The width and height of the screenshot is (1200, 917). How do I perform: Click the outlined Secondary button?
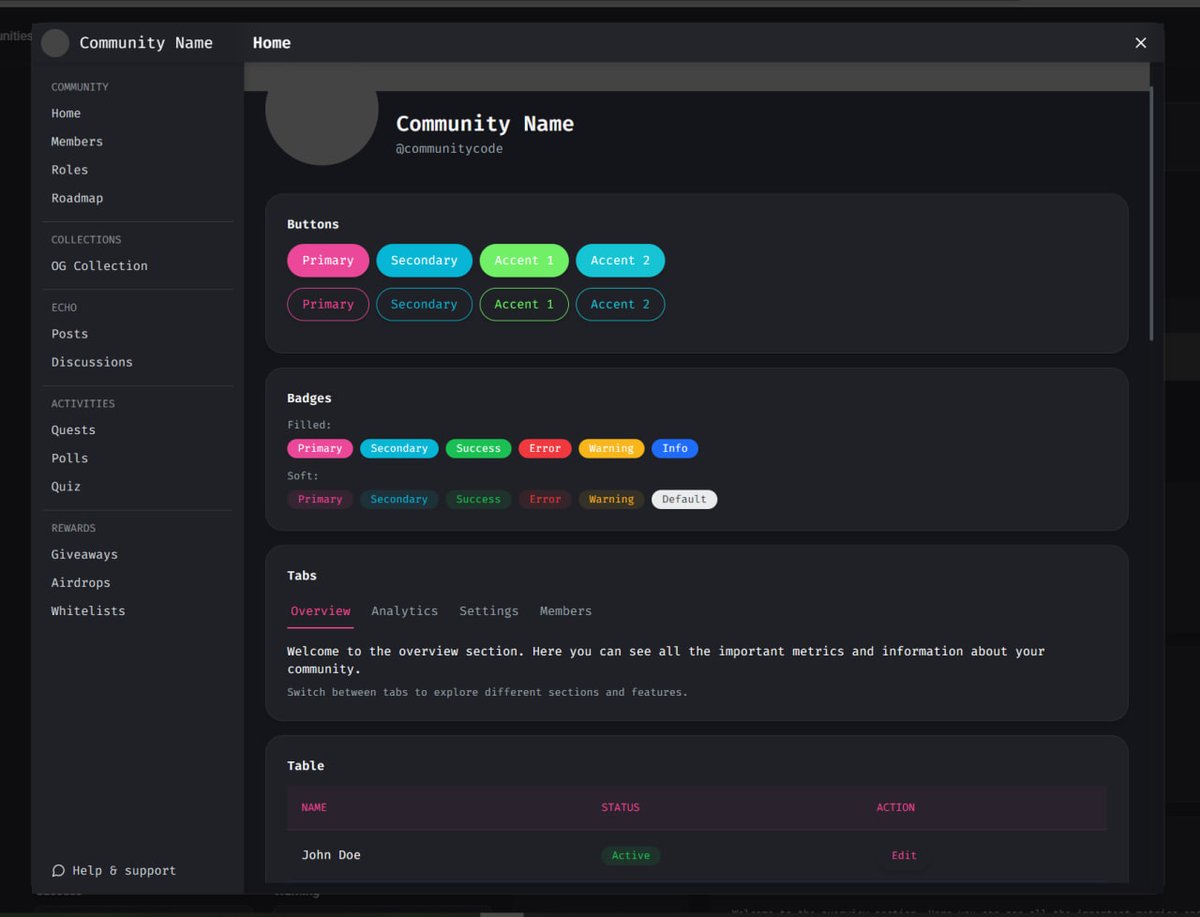pyautogui.click(x=424, y=304)
